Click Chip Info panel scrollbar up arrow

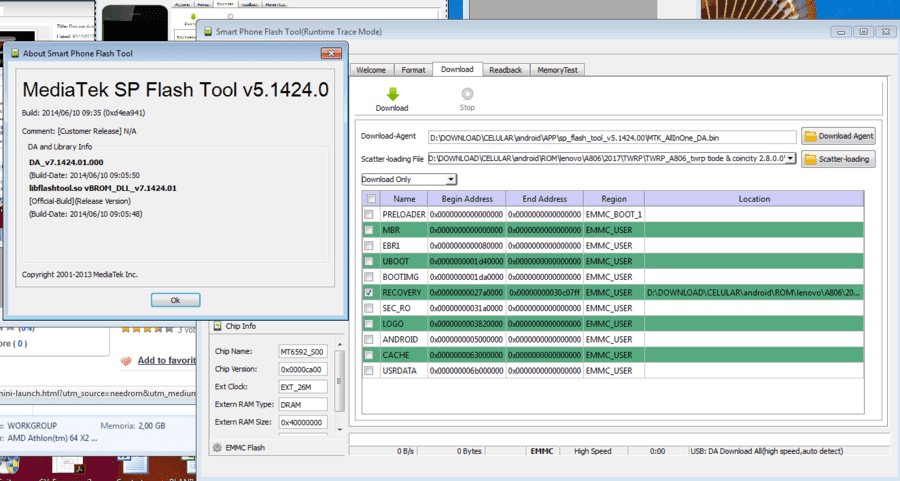point(340,344)
